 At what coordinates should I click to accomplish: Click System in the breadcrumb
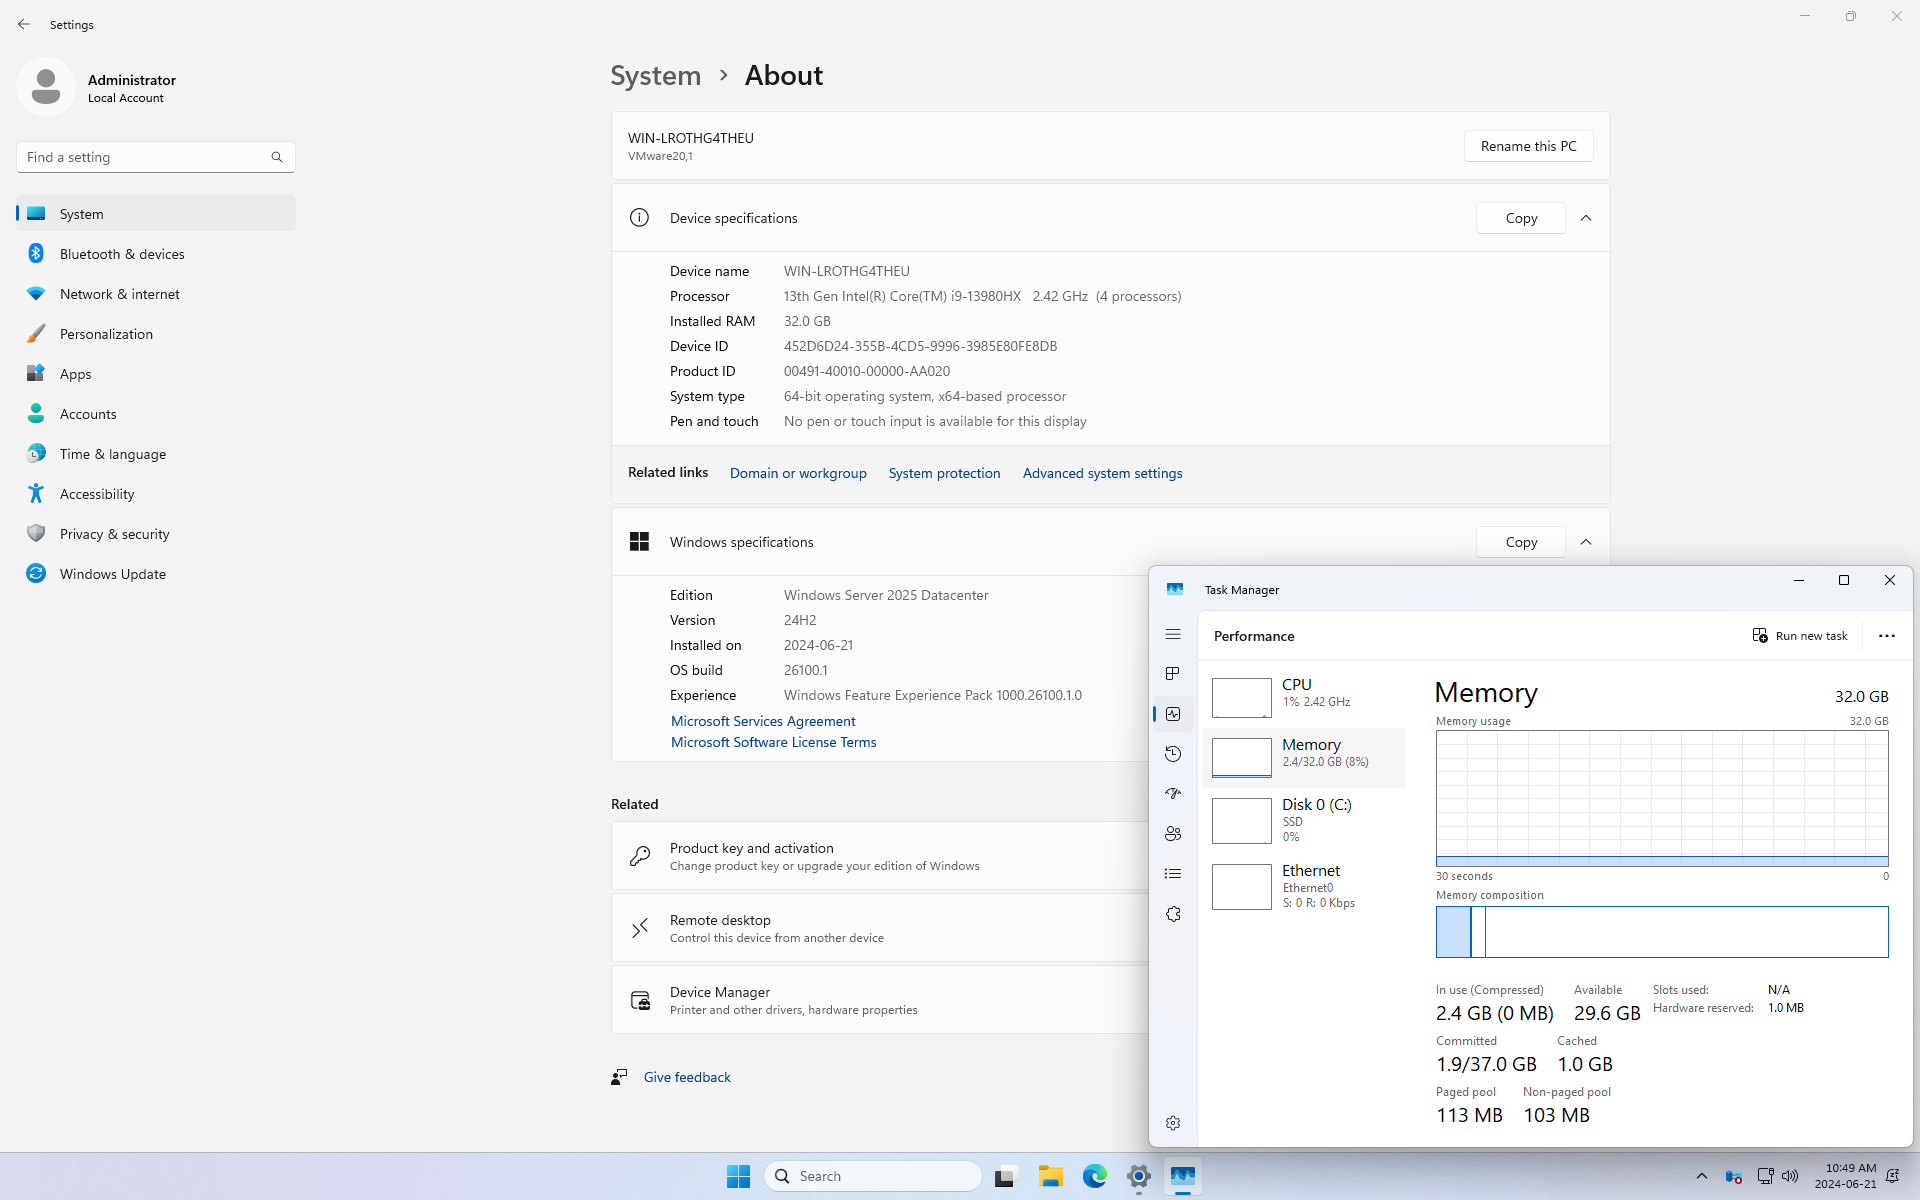[656, 75]
